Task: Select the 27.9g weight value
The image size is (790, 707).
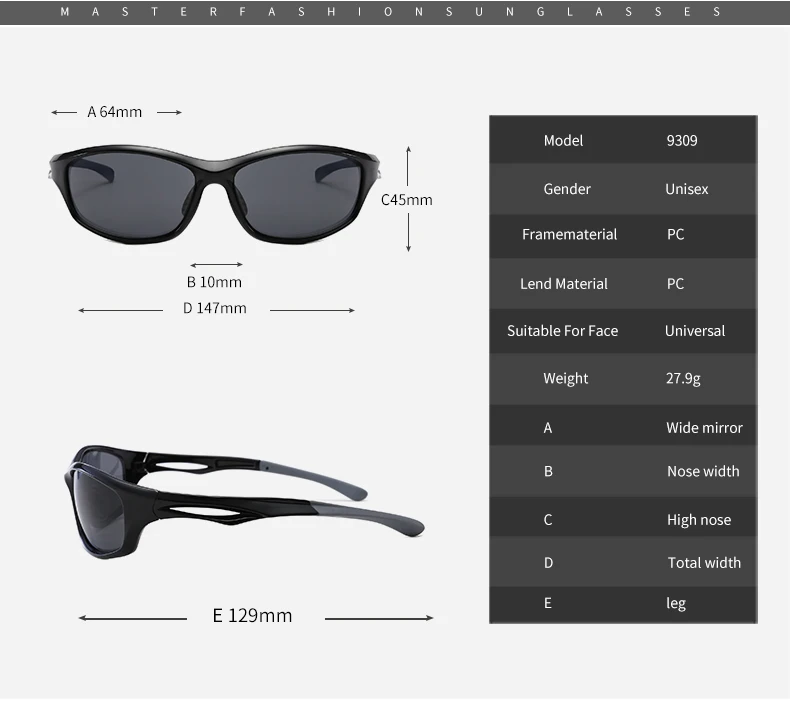Action: (683, 378)
